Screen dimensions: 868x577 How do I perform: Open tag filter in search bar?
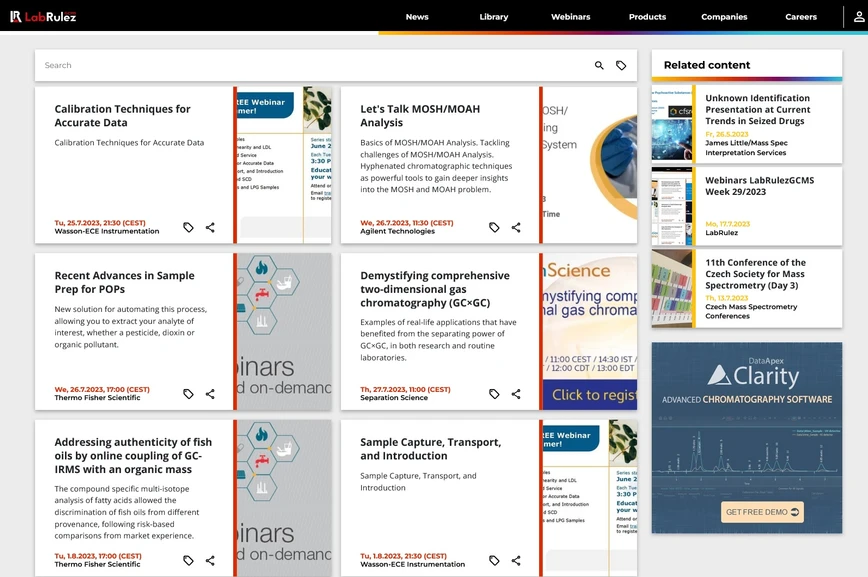[x=621, y=65]
